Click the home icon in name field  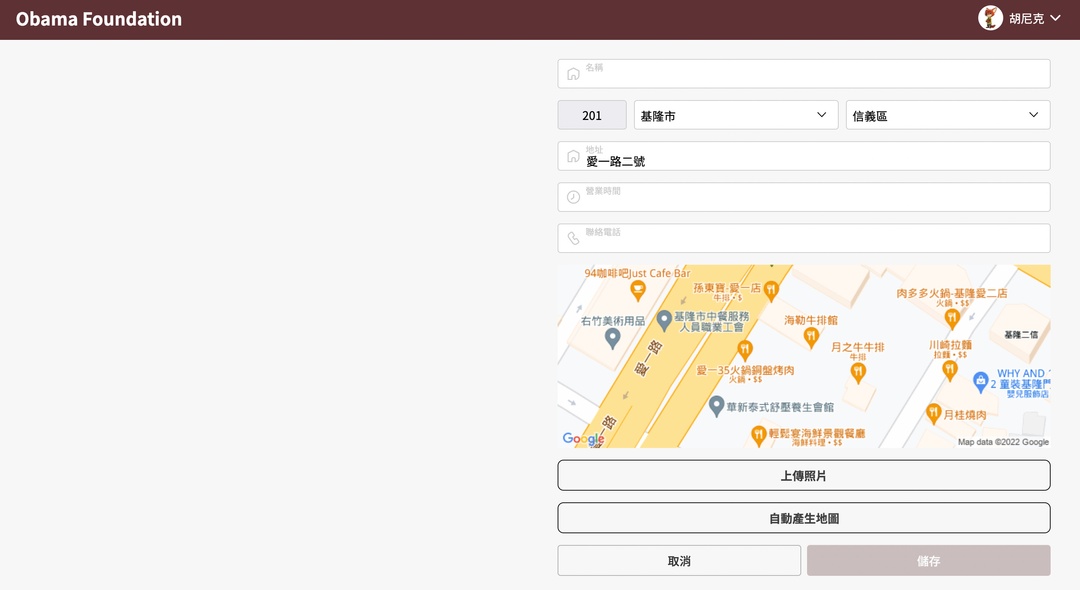573,74
